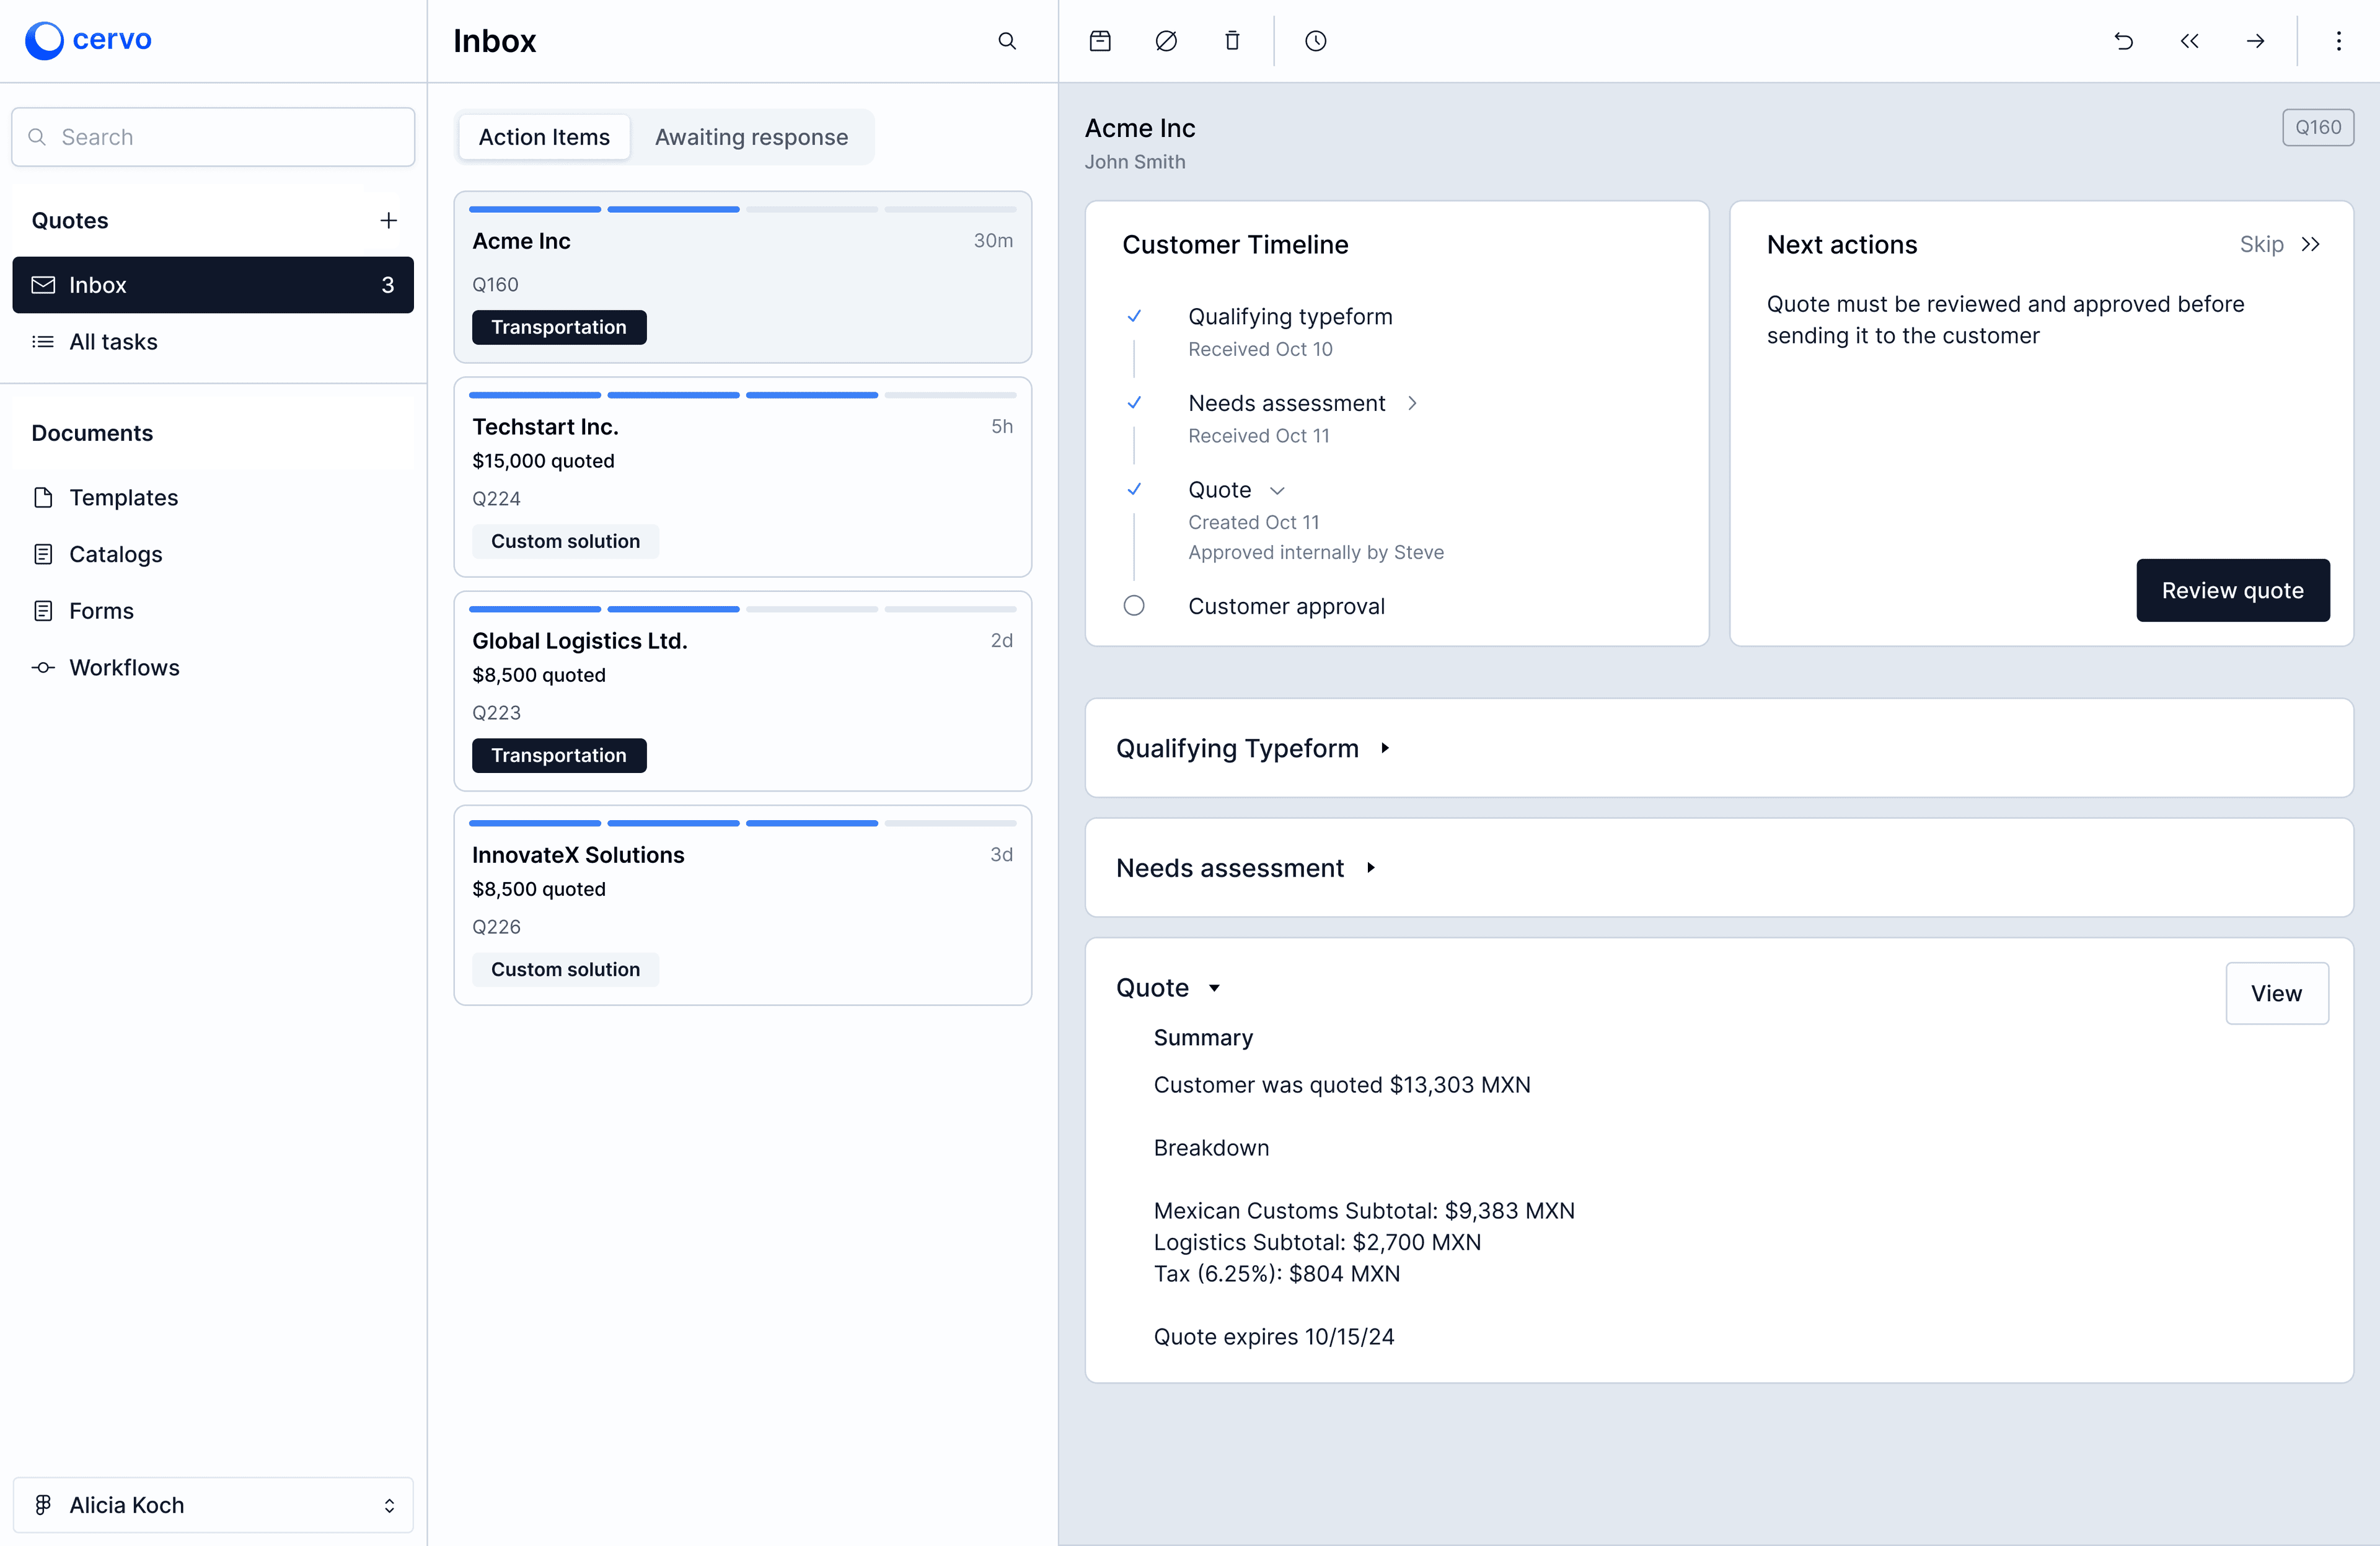Toggle the Qualifying Typeform completed checkmark
This screenshot has width=2380, height=1546.
[1134, 316]
